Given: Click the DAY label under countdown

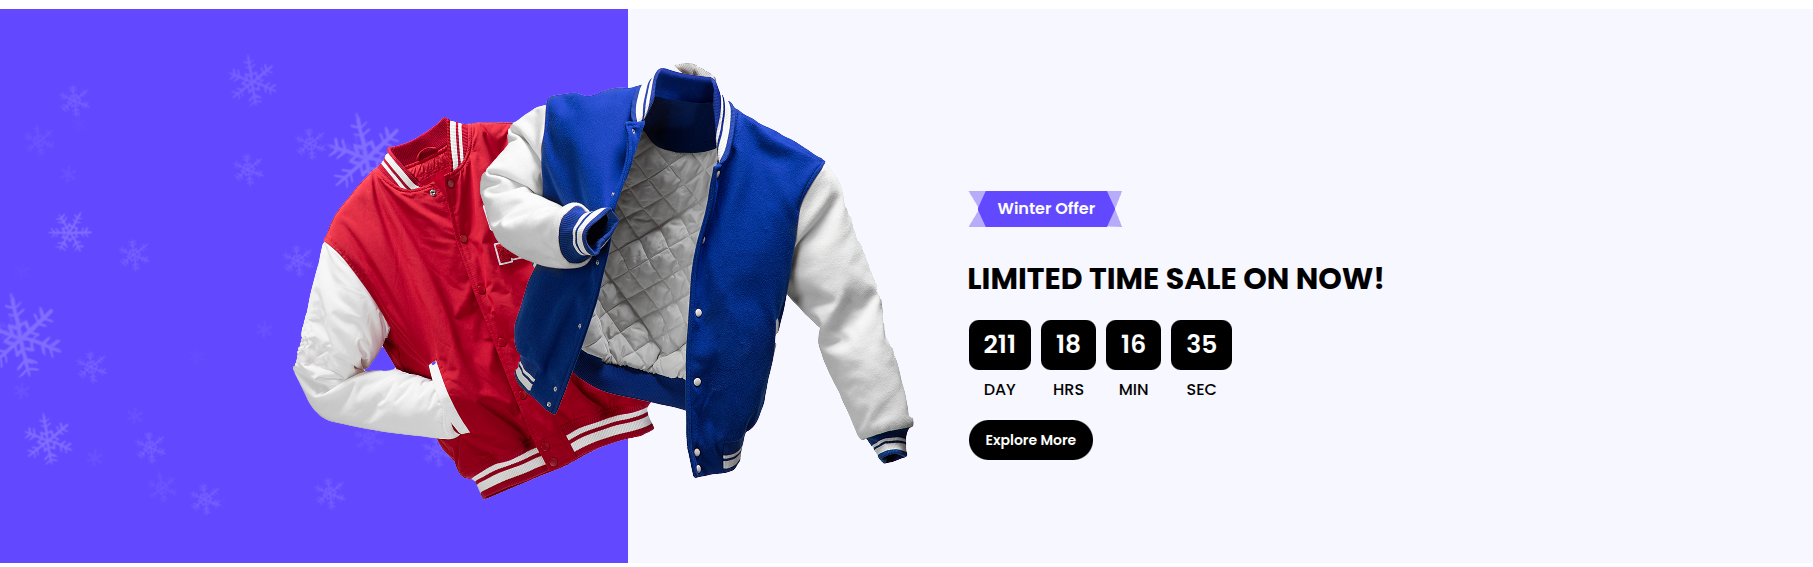Looking at the screenshot, I should click(x=999, y=390).
